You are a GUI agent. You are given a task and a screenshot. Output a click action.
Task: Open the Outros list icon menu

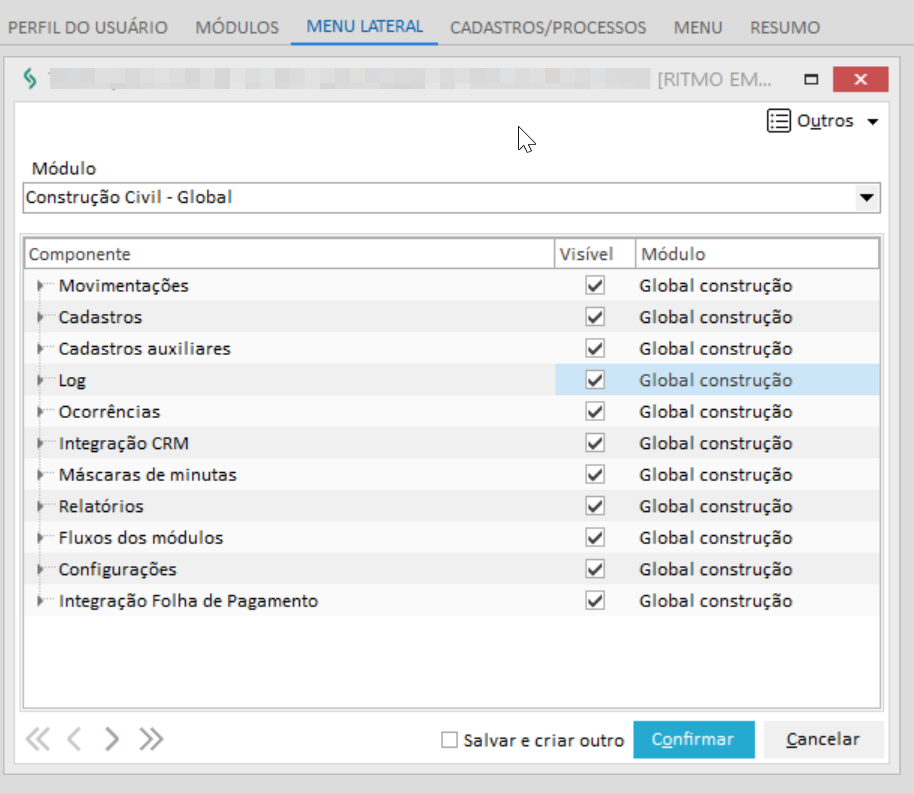pyautogui.click(x=778, y=121)
